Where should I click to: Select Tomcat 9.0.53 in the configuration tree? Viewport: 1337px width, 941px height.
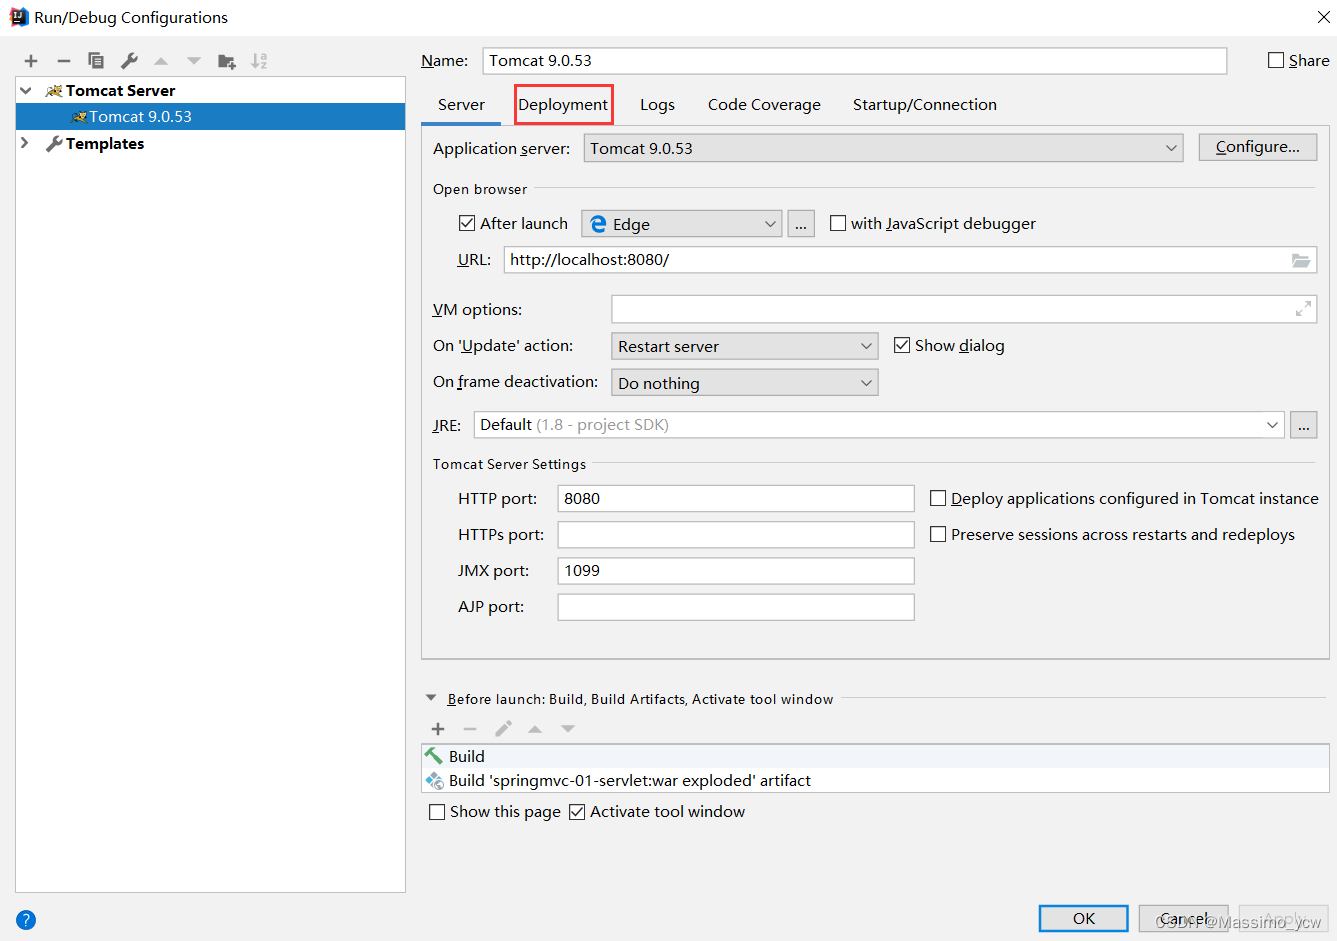tap(210, 116)
